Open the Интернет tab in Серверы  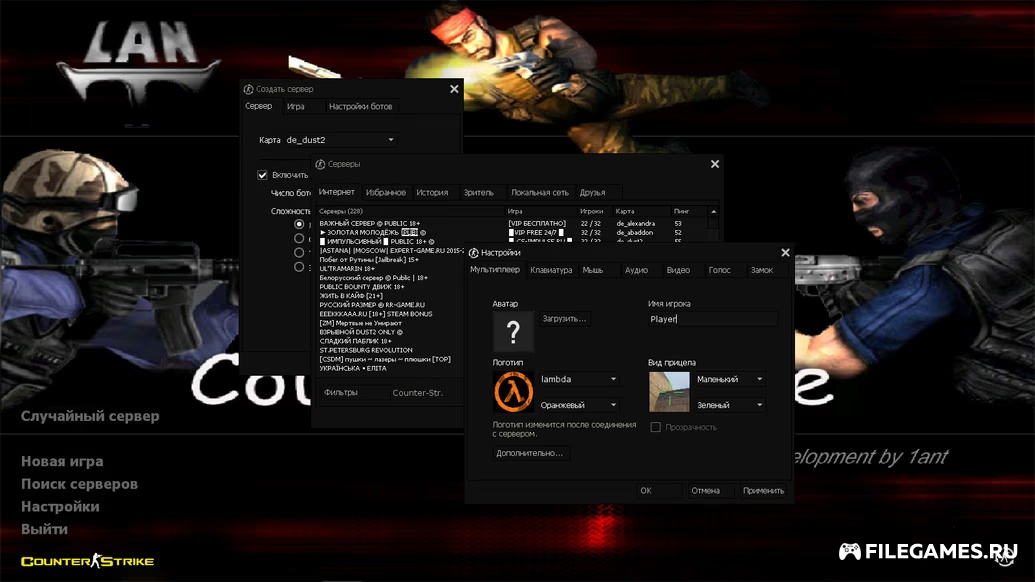(x=337, y=192)
